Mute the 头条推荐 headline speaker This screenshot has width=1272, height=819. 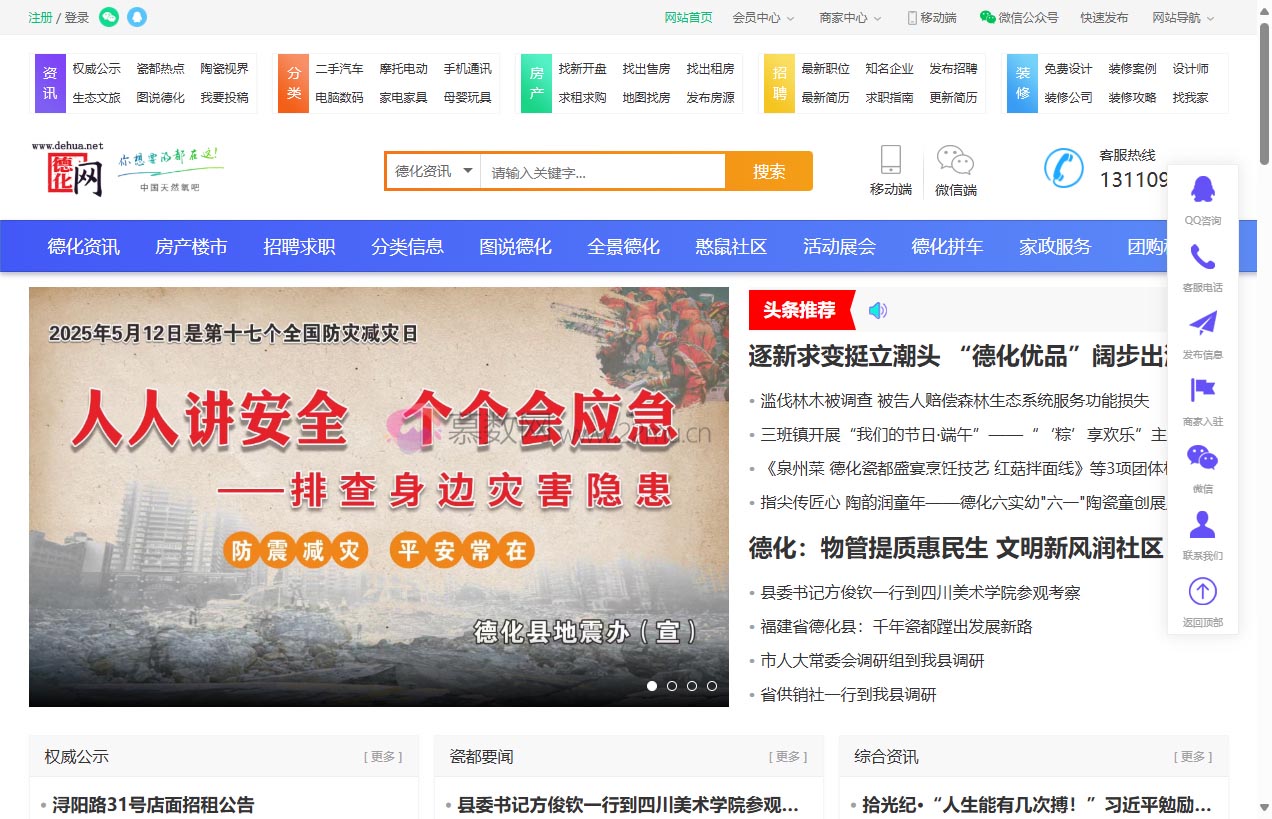tap(877, 310)
